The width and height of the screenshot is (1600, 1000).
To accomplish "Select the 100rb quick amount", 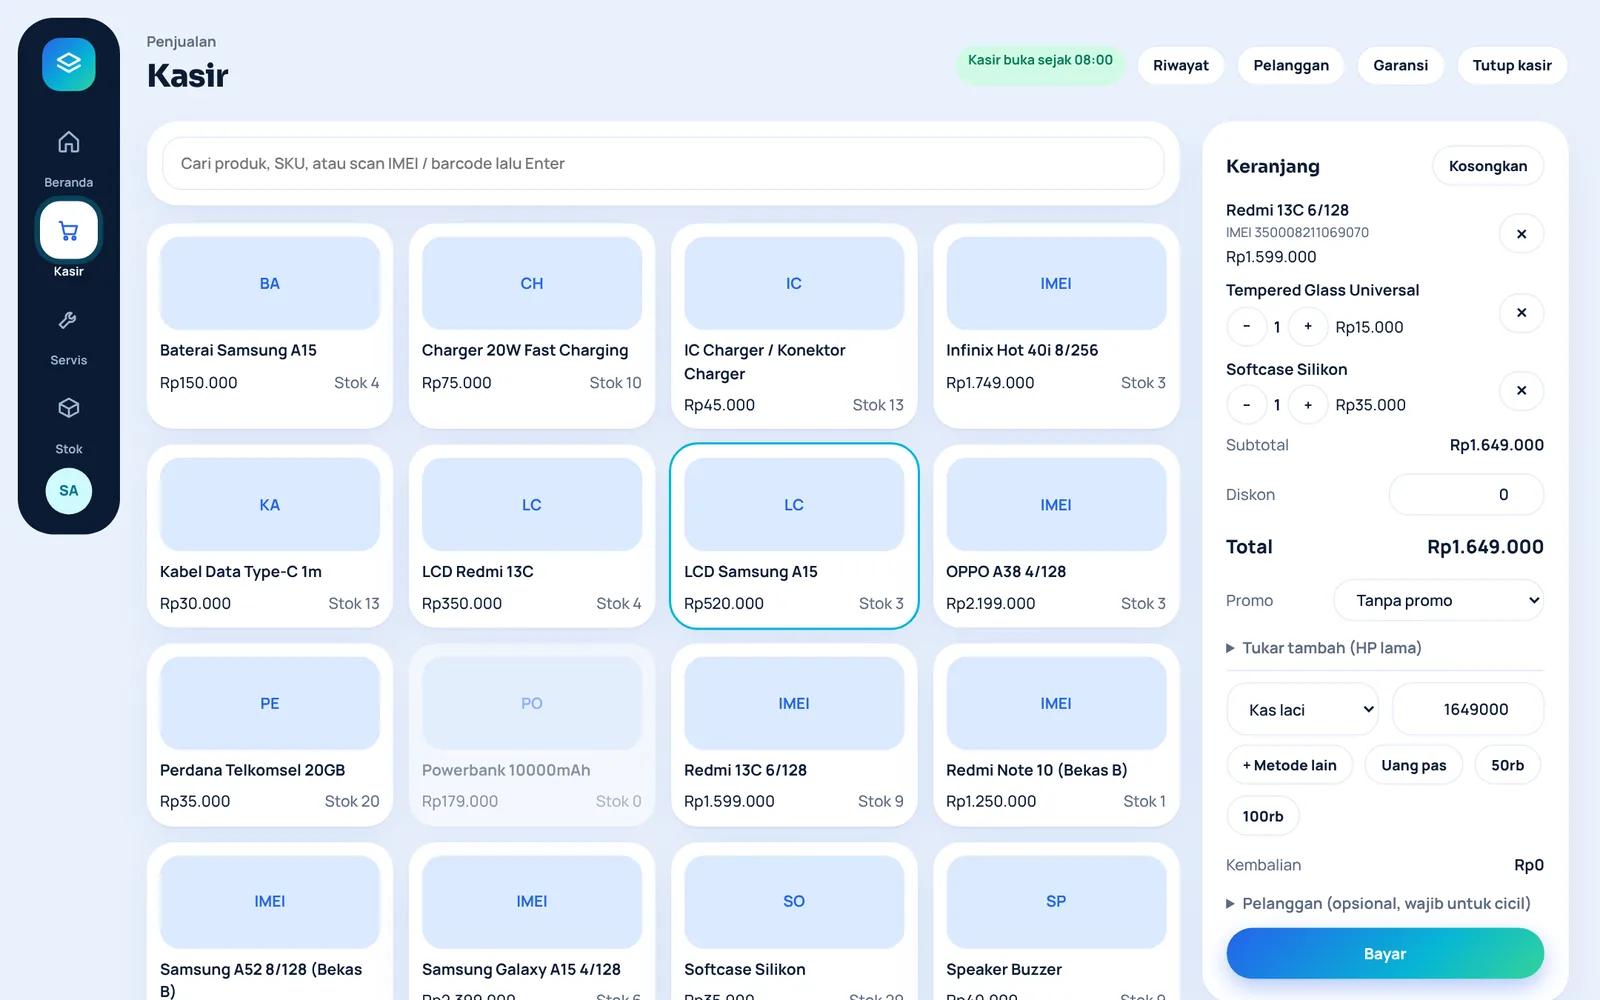I will (x=1263, y=816).
